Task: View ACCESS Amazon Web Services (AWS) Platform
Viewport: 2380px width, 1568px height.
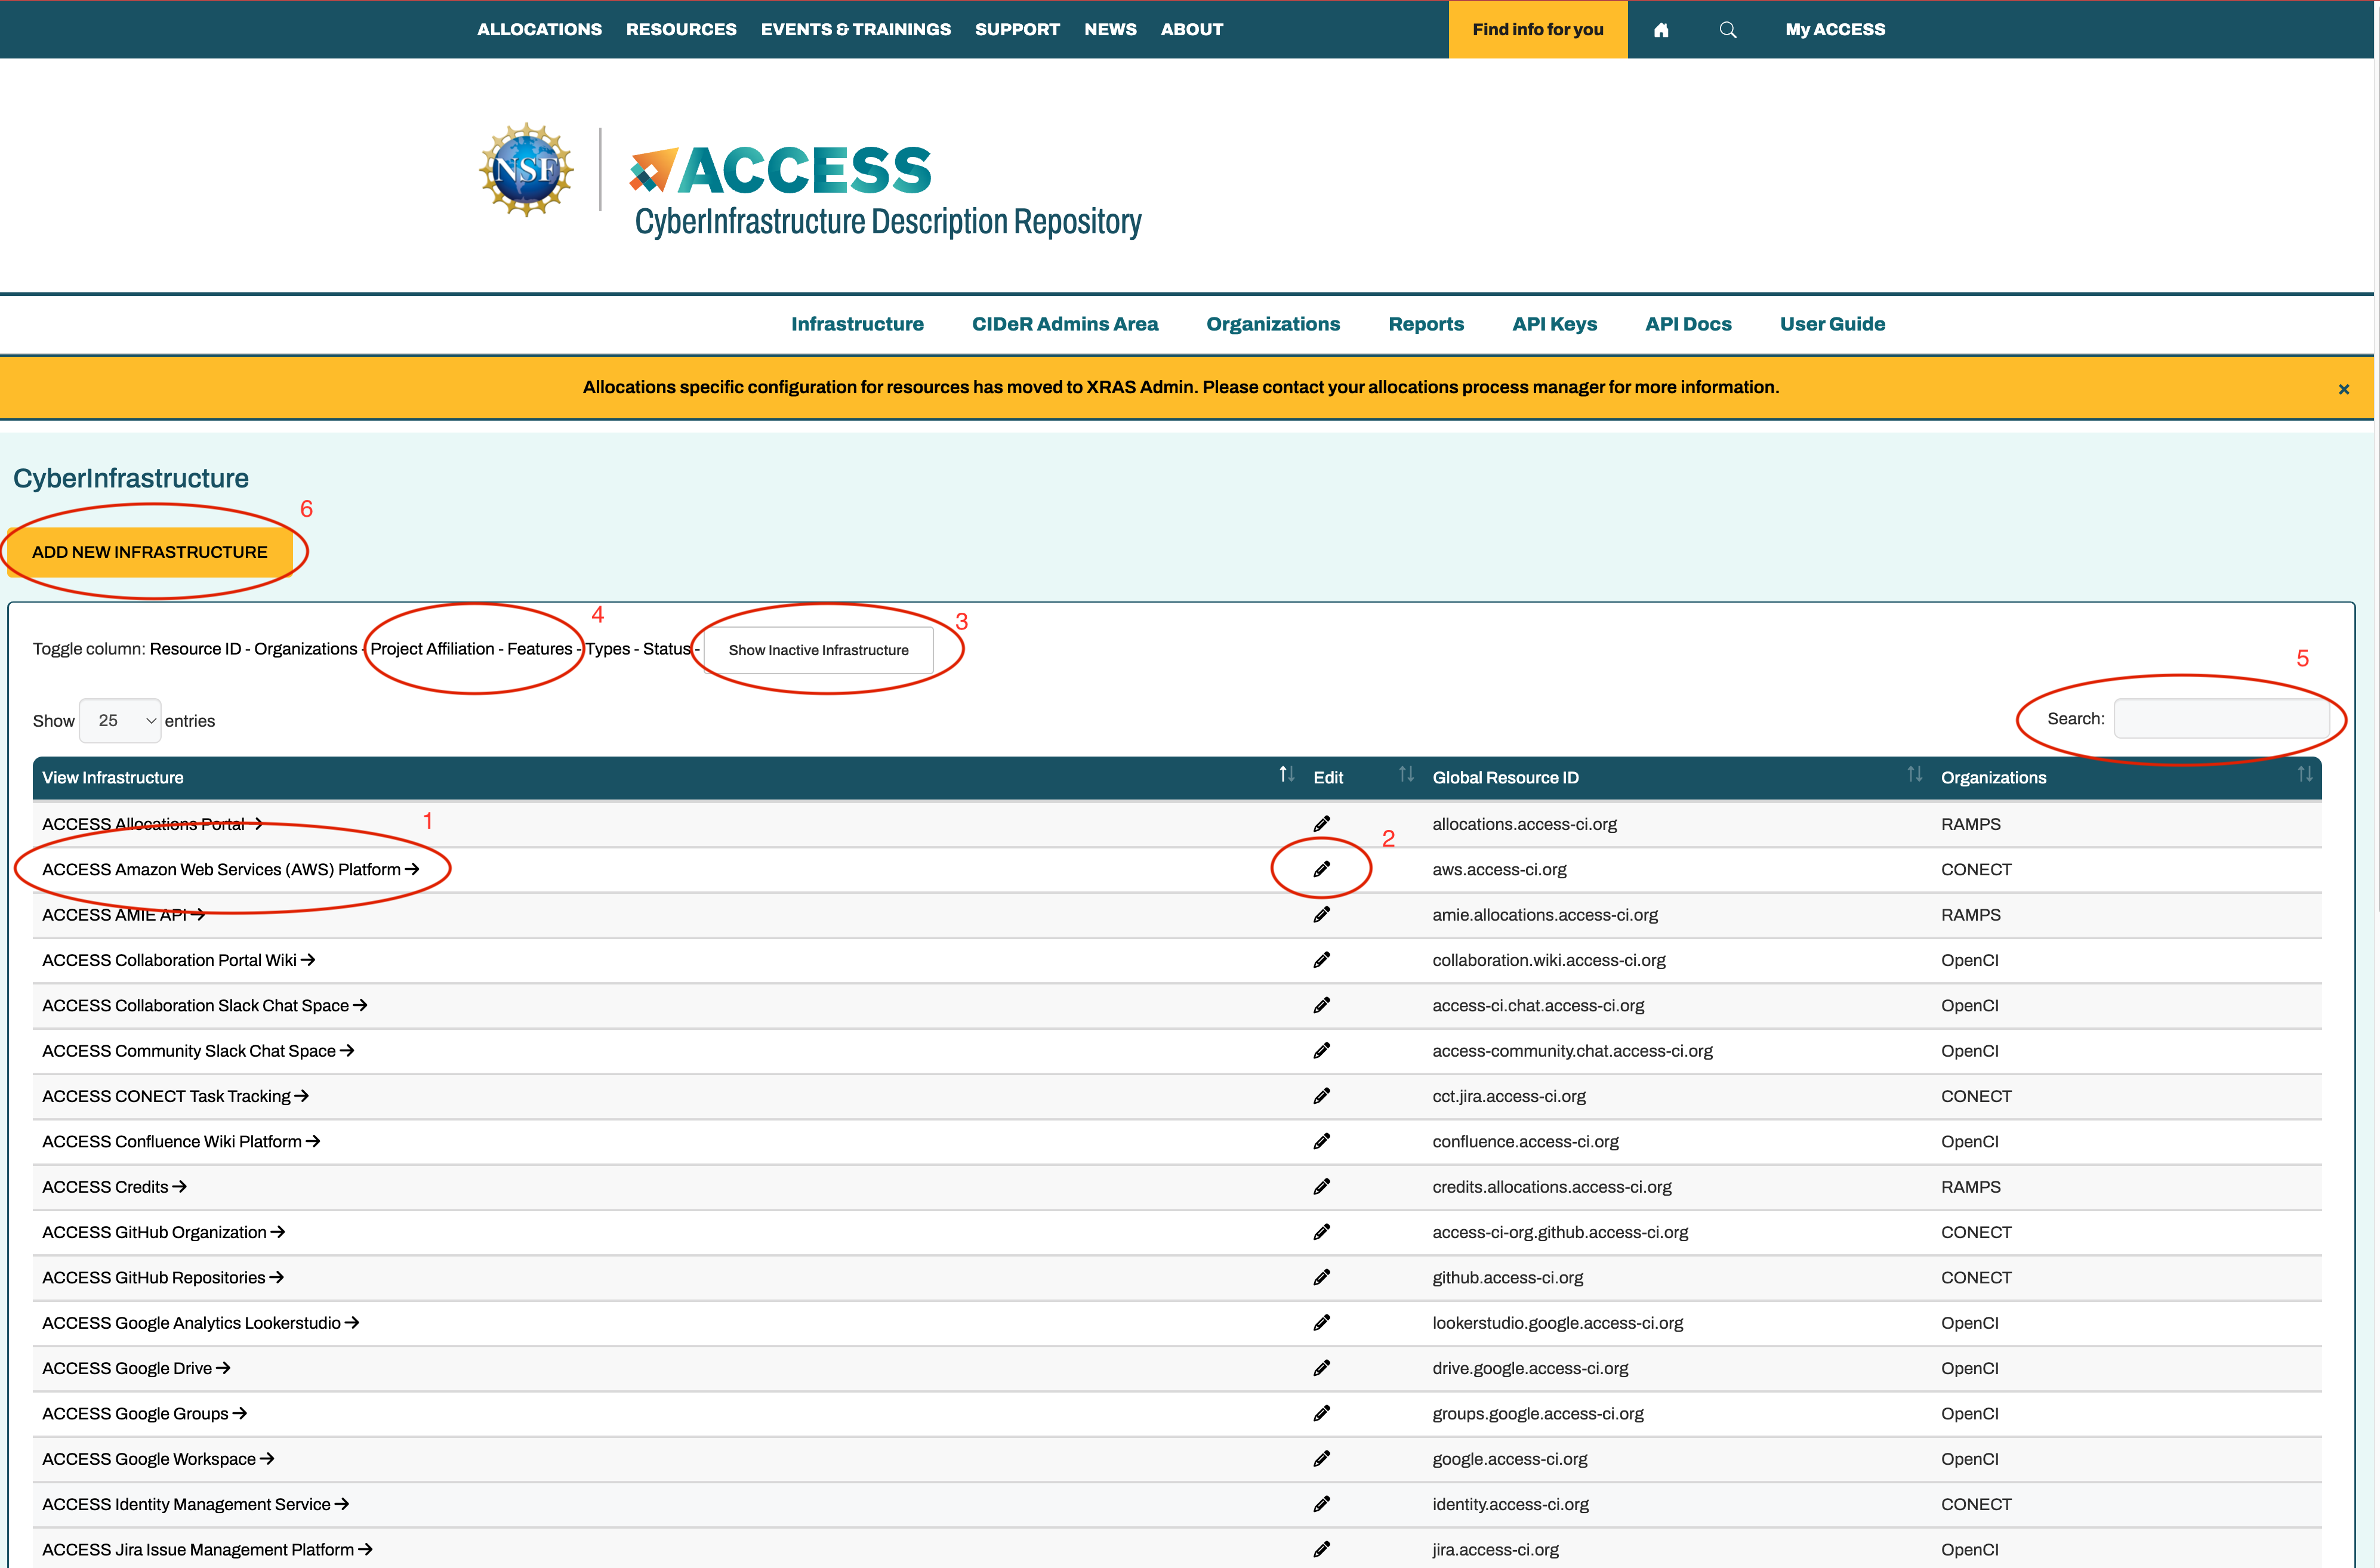Action: tap(230, 869)
